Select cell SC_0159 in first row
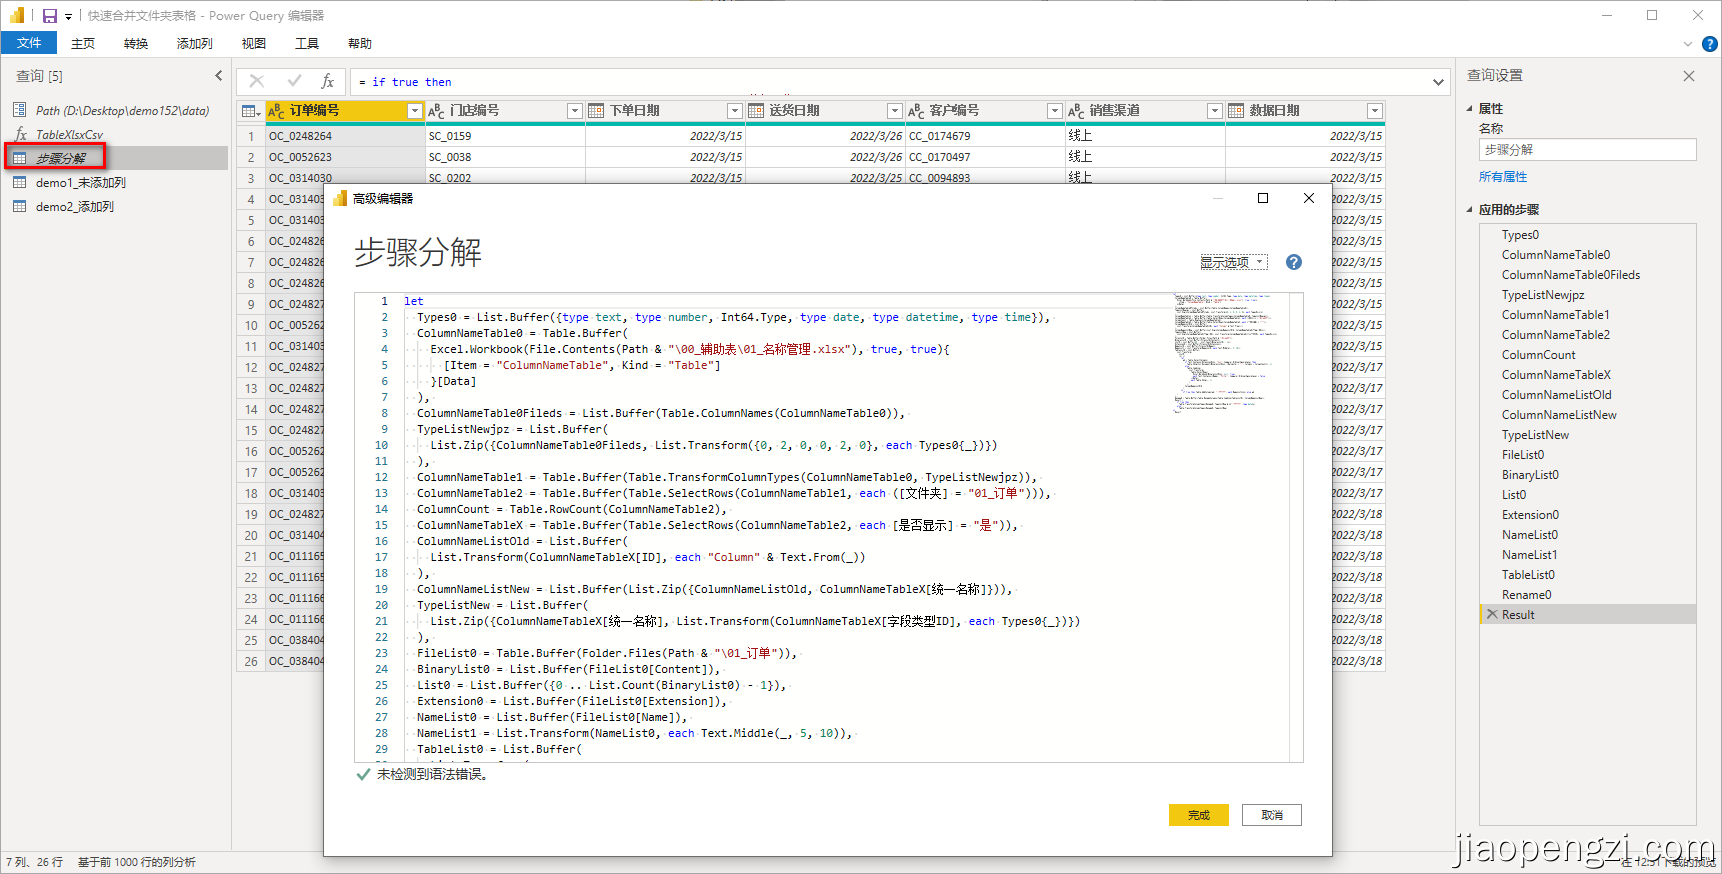 [x=505, y=136]
